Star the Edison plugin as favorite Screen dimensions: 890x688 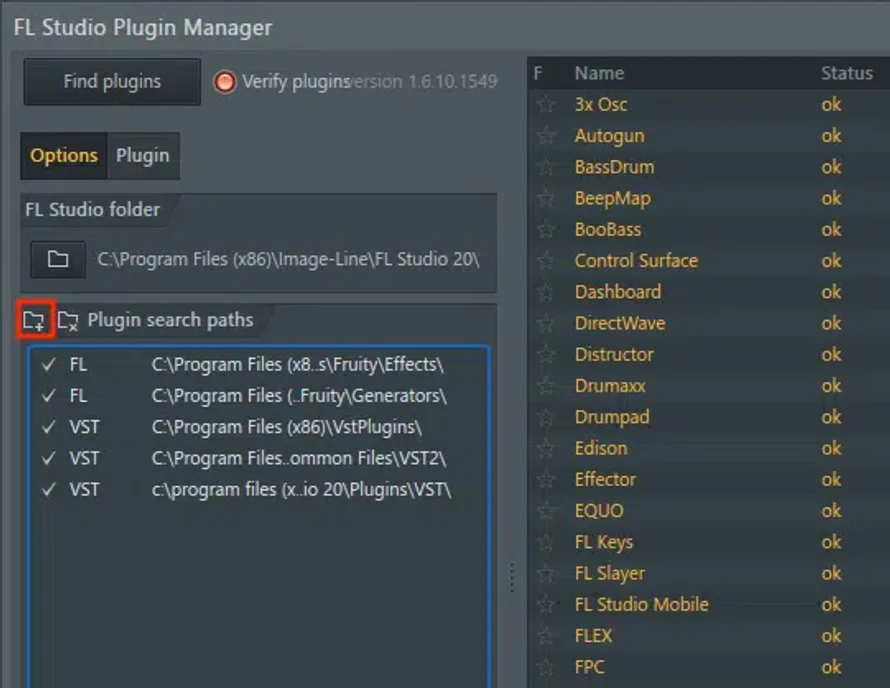[546, 449]
